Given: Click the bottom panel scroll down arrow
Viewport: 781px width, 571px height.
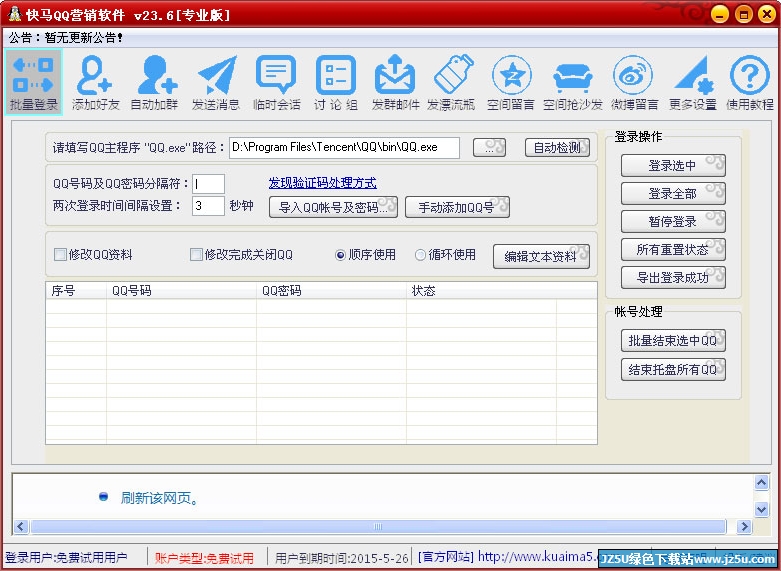Looking at the screenshot, I should (x=761, y=509).
